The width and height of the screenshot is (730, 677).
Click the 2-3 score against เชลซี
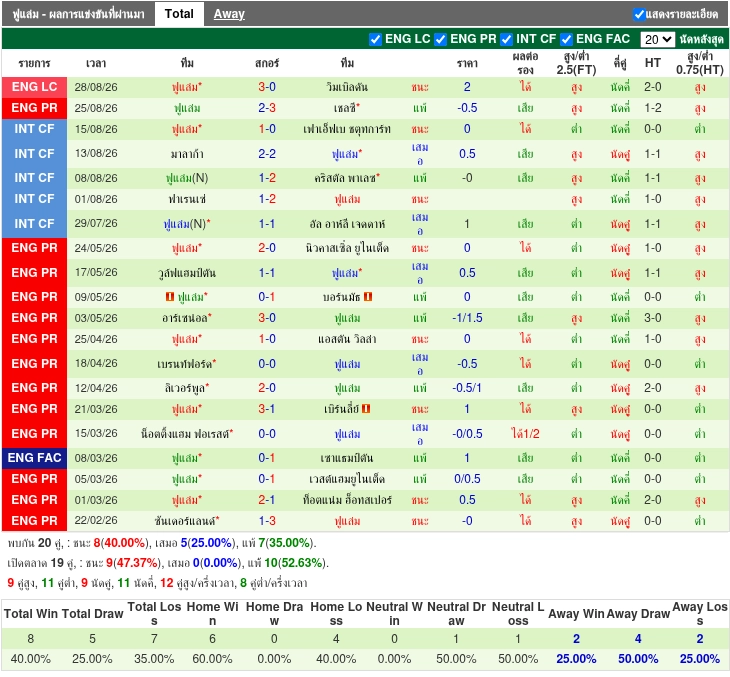pyautogui.click(x=267, y=108)
